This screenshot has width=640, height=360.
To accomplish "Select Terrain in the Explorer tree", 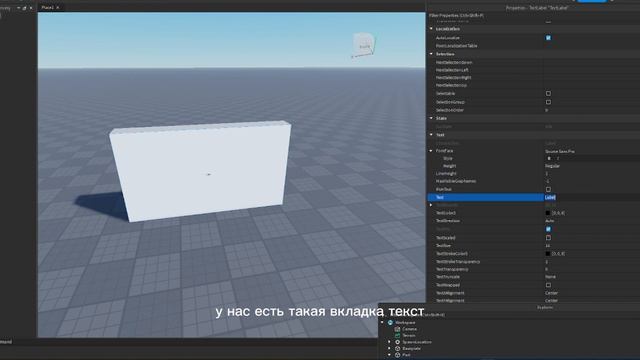I will click(409, 336).
